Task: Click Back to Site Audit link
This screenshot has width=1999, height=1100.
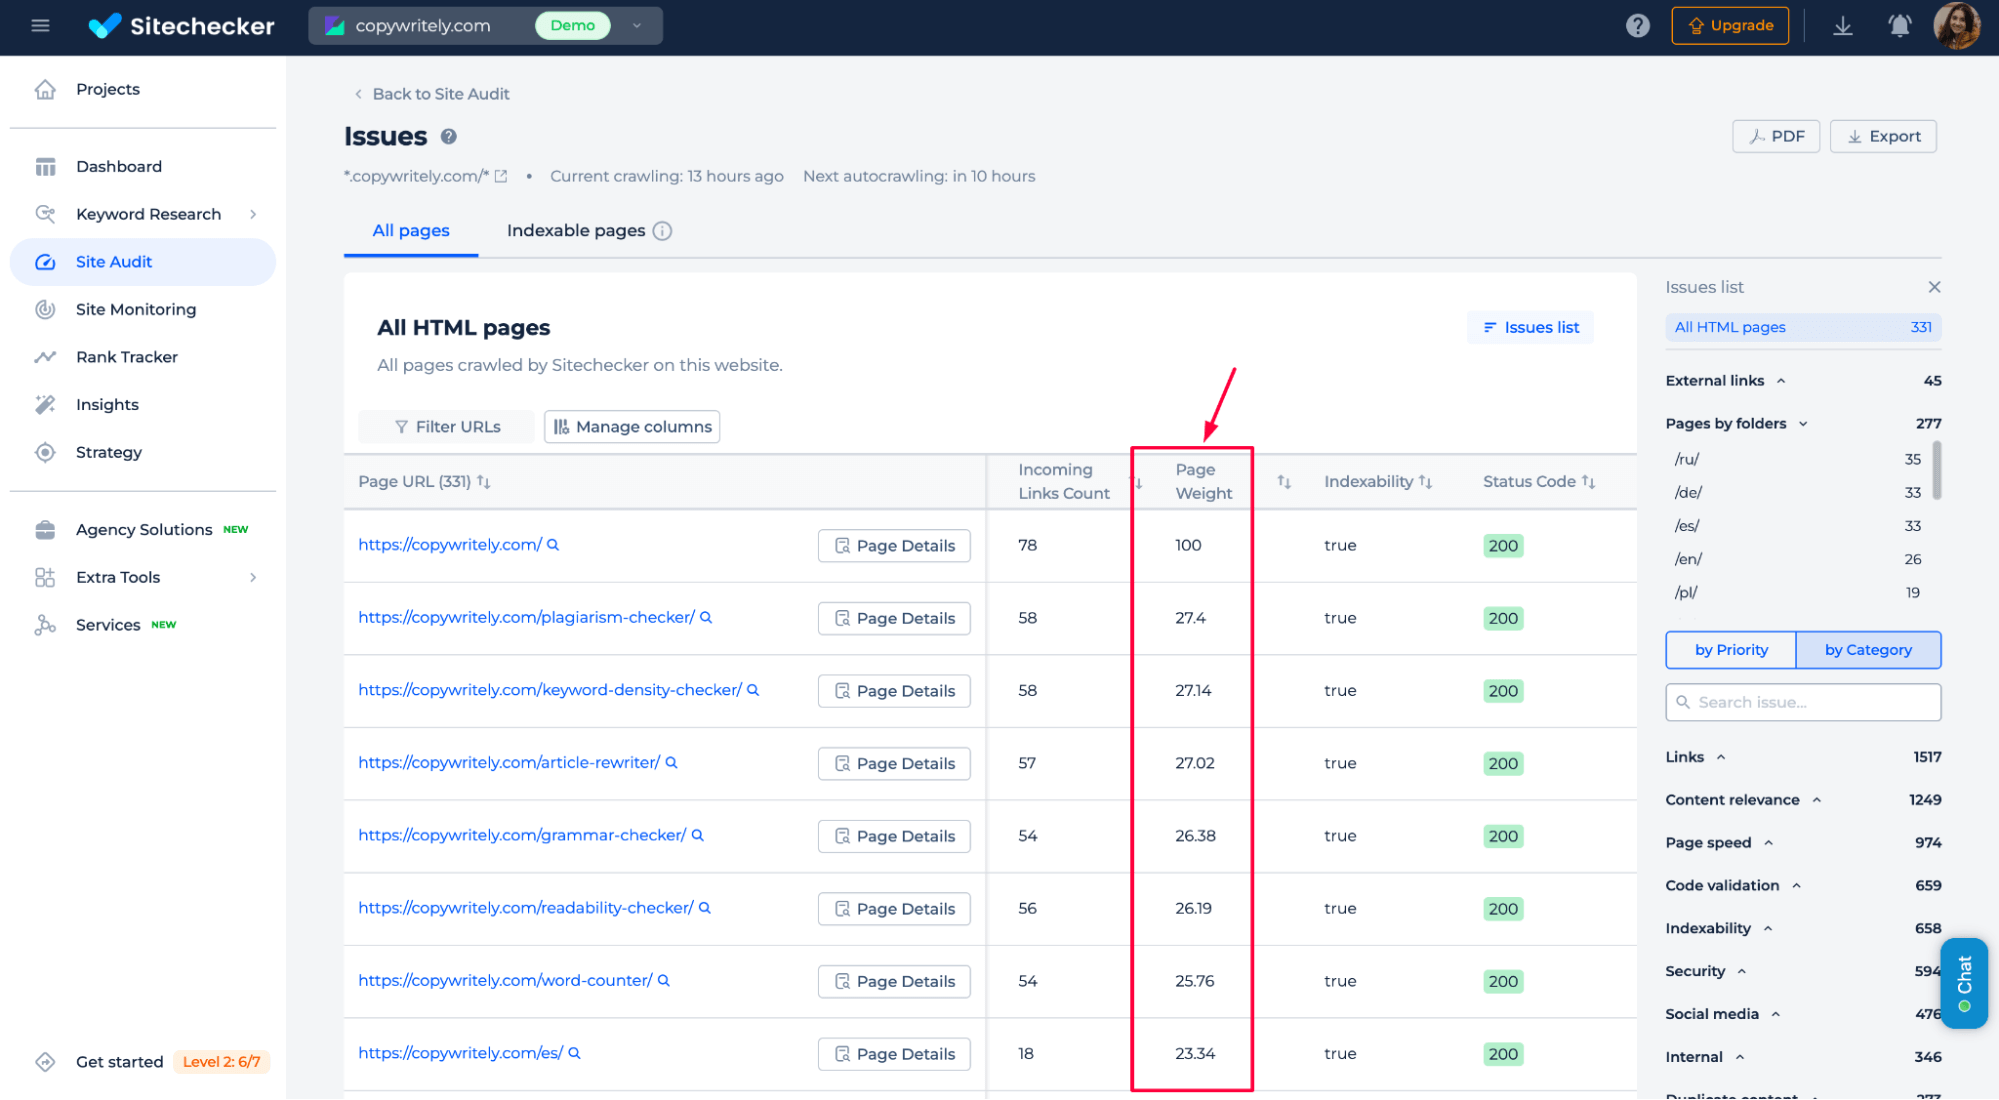Action: tap(432, 94)
